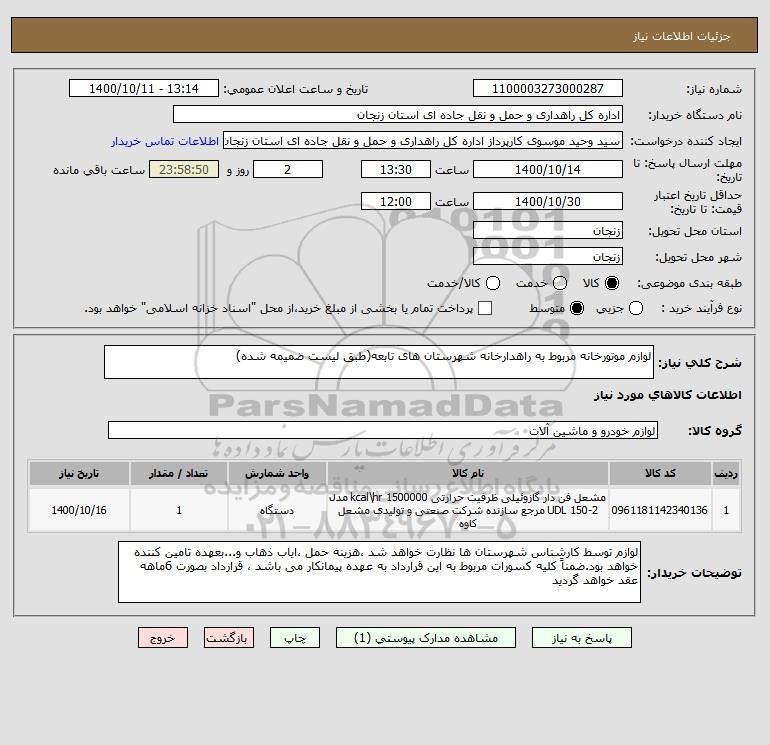Select the جزیی purchase type radio
Image resolution: width=770 pixels, height=745 pixels.
click(x=636, y=308)
